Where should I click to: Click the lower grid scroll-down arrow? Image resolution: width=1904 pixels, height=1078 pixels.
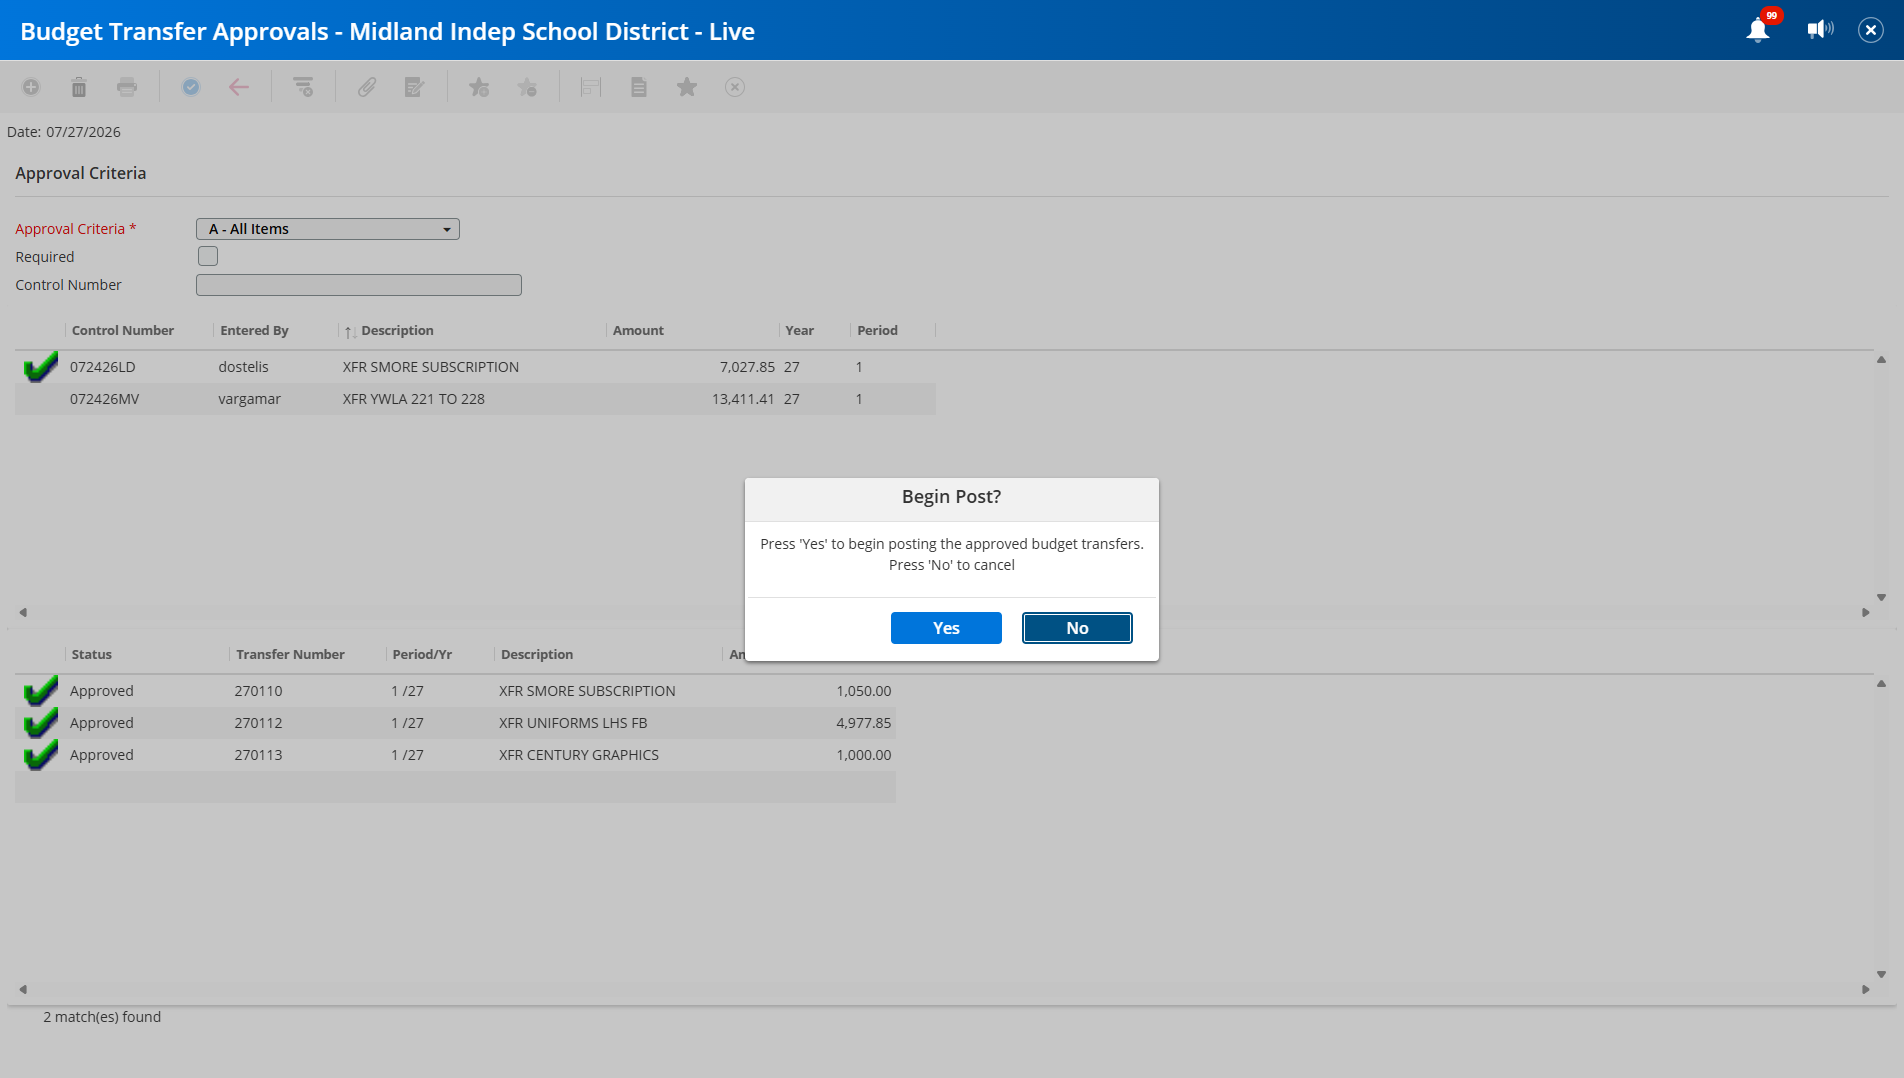1881,975
